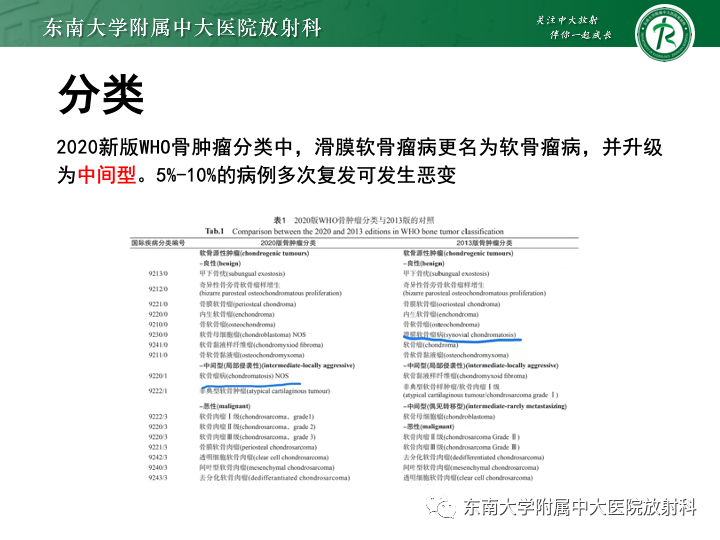This screenshot has height=540, width=720.
Task: Click code cell 9230/0
Action: pos(158,335)
